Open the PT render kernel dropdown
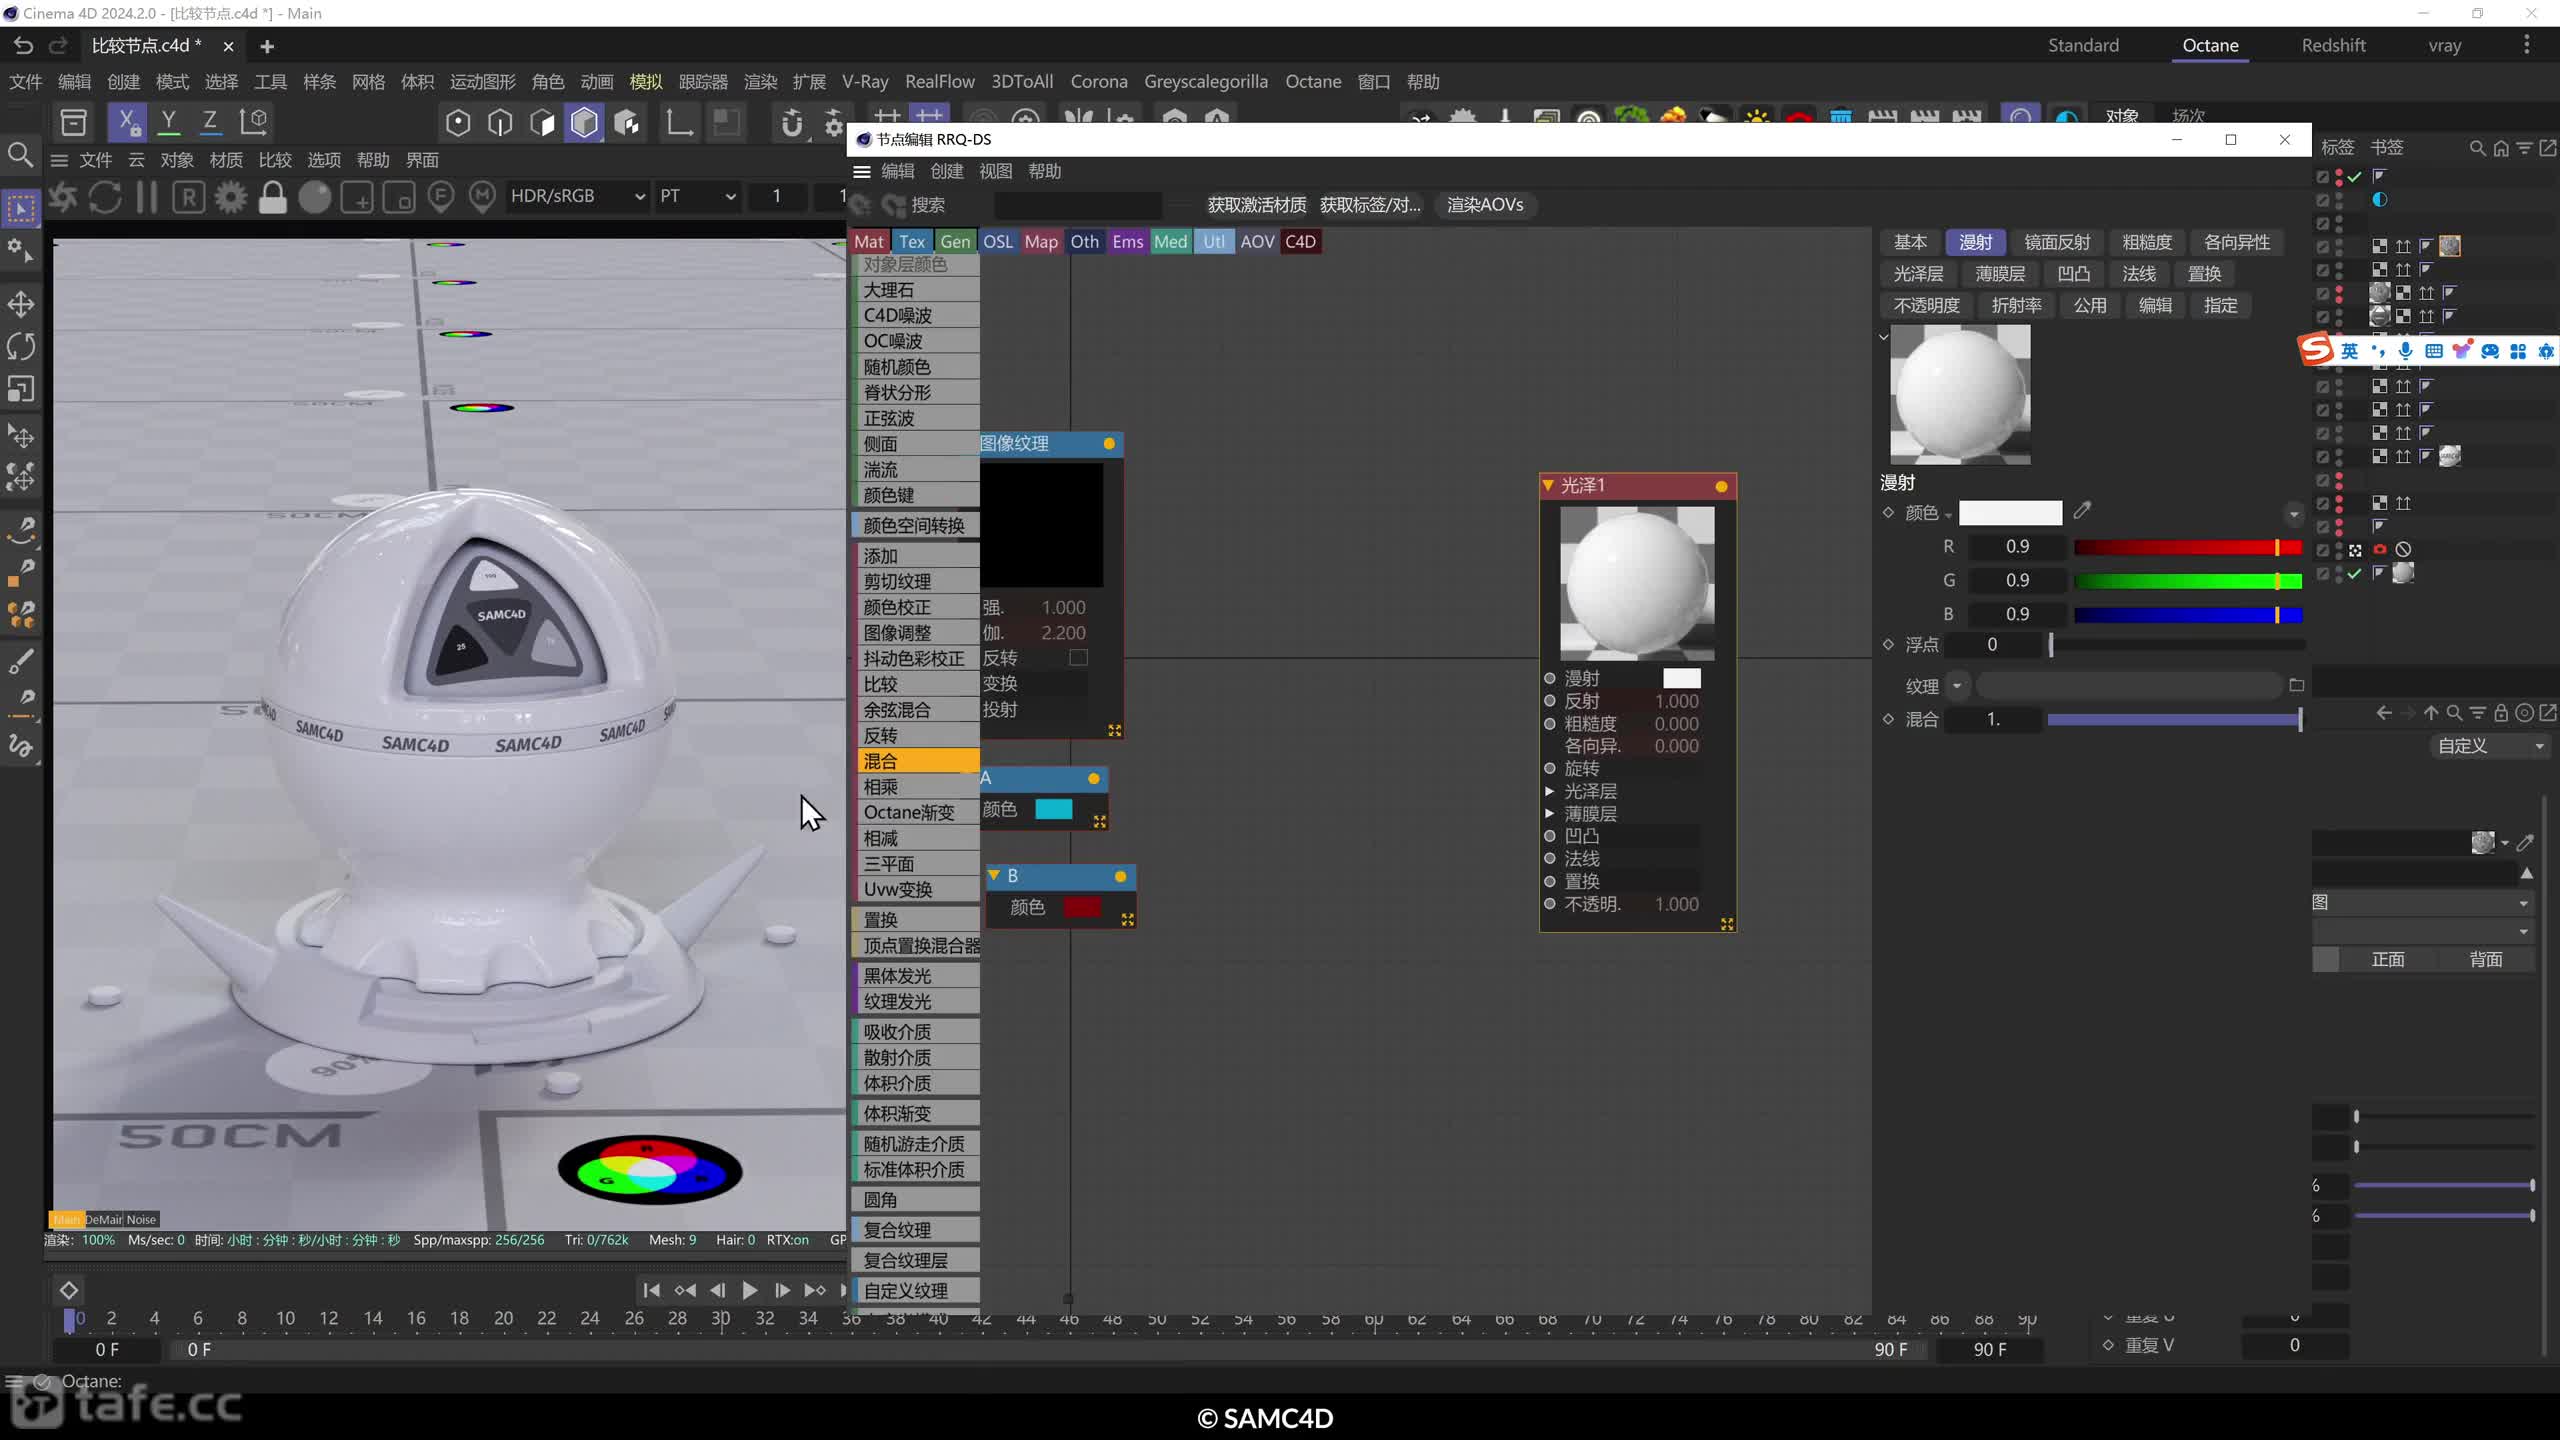This screenshot has width=2560, height=1440. pos(697,196)
